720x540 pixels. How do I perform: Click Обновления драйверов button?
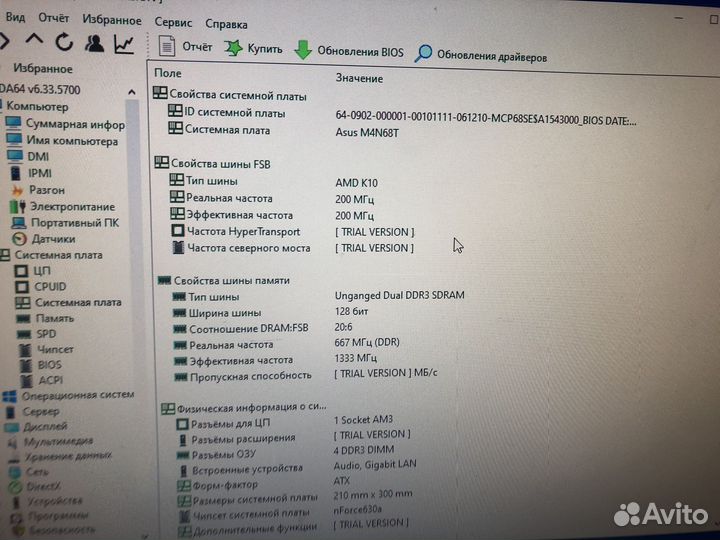click(x=480, y=56)
